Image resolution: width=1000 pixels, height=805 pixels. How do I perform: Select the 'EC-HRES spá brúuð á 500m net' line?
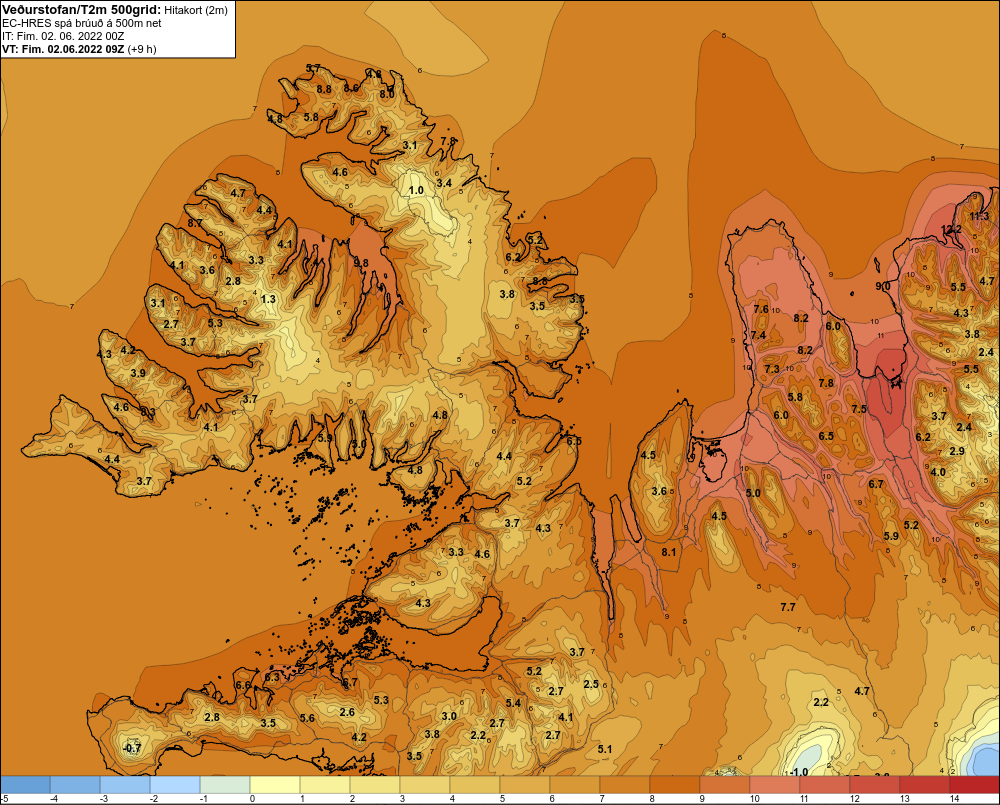pos(82,23)
